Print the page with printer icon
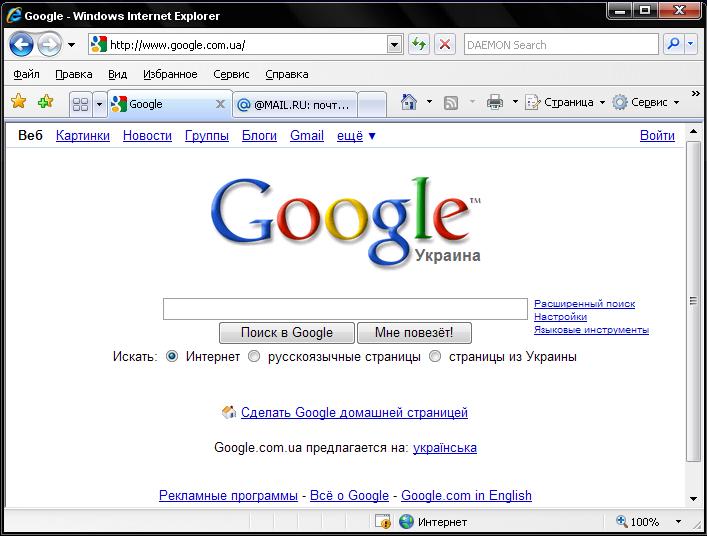Viewport: 707px width, 536px height. 495,102
